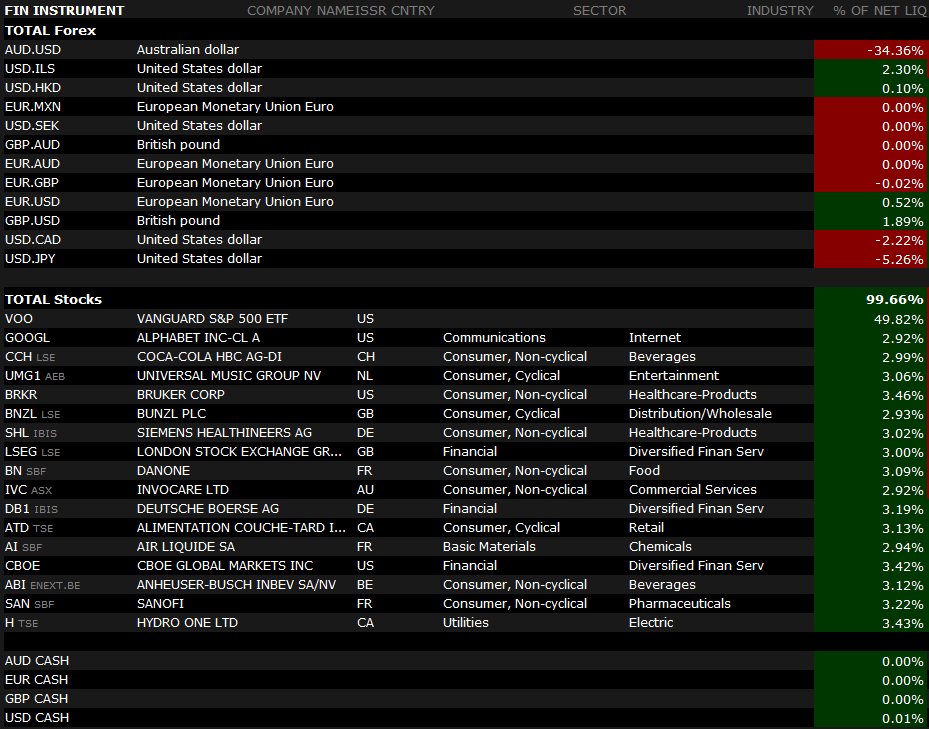Viewport: 929px width, 729px height.
Task: Click the -34.36% value for AUD.USD
Action: coord(895,51)
